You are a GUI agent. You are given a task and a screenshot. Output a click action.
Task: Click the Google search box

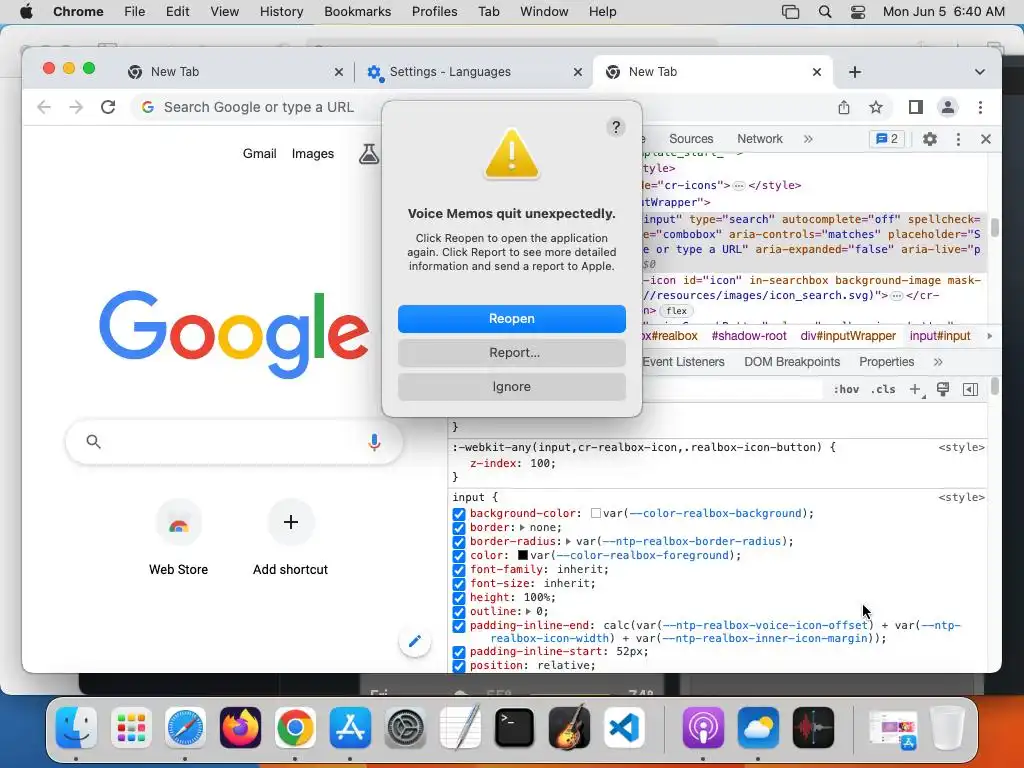(233, 442)
